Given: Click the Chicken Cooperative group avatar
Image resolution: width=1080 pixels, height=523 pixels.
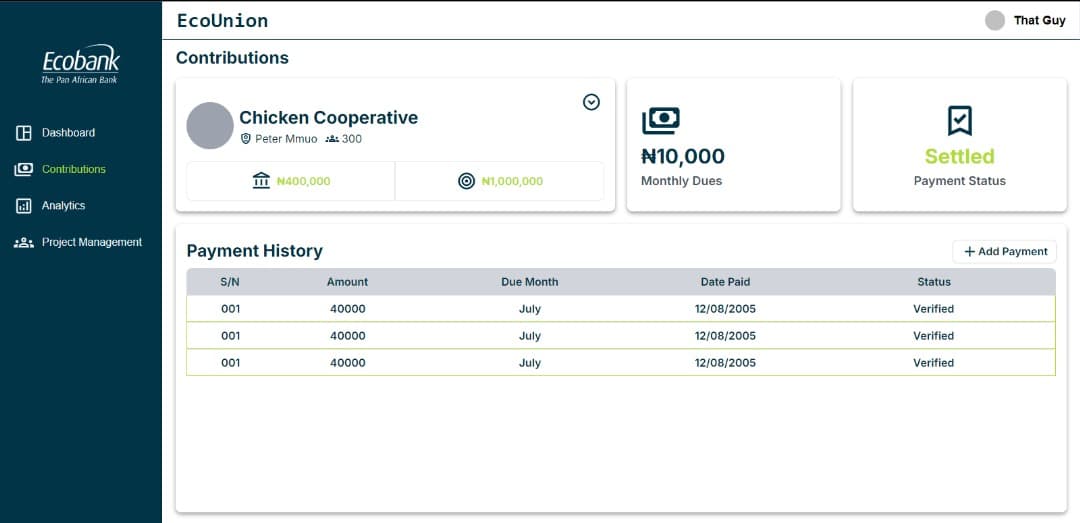Looking at the screenshot, I should point(210,126).
